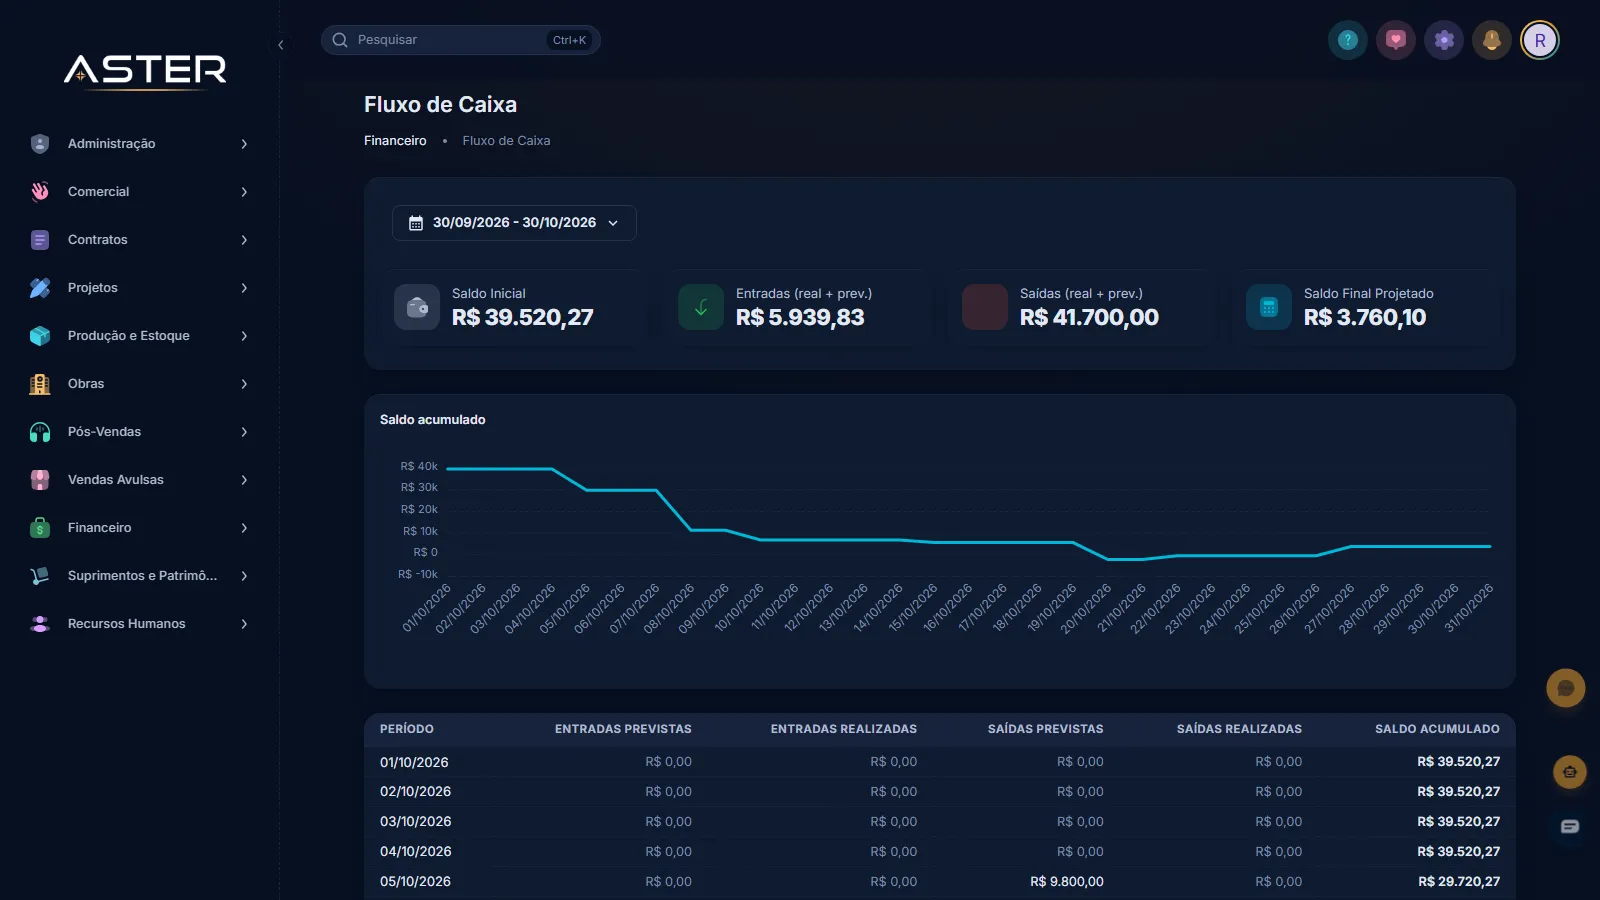
Task: Collapse the sidebar with arrow icon
Action: 281,45
